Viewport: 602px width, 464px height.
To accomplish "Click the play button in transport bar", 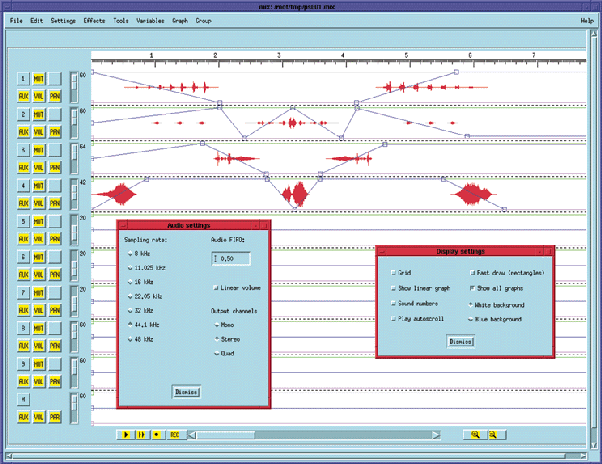I will [126, 435].
